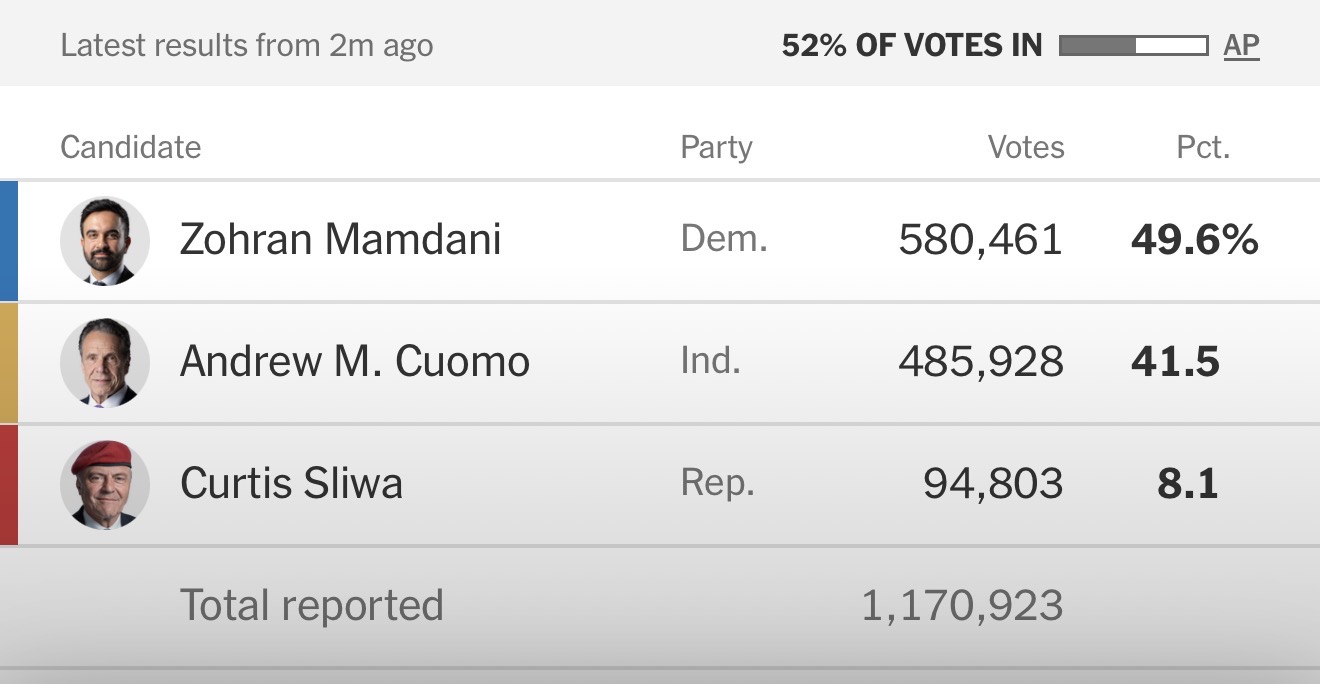Click the blue Democratic color bar

[x=8, y=241]
